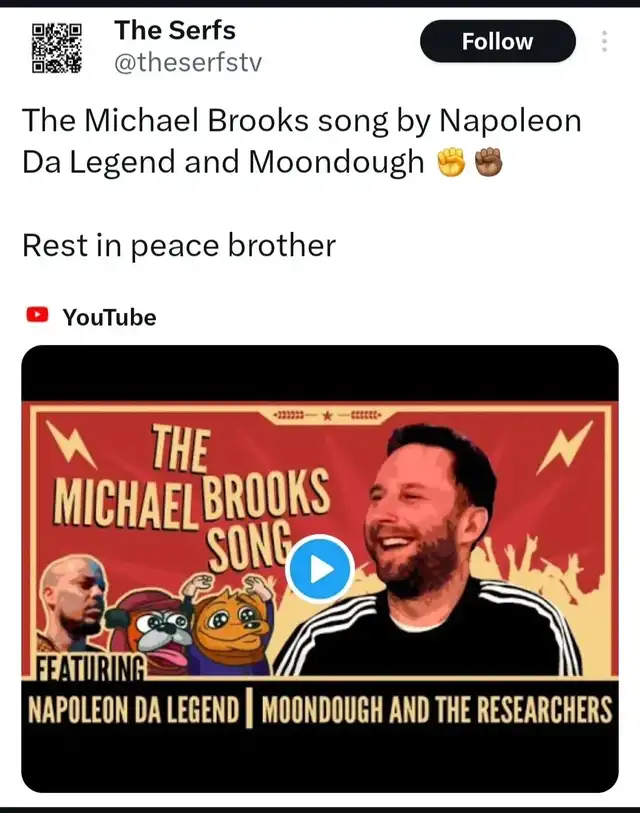The height and width of the screenshot is (813, 640).
Task: Click the right lightning bolt graphic
Action: [x=565, y=447]
